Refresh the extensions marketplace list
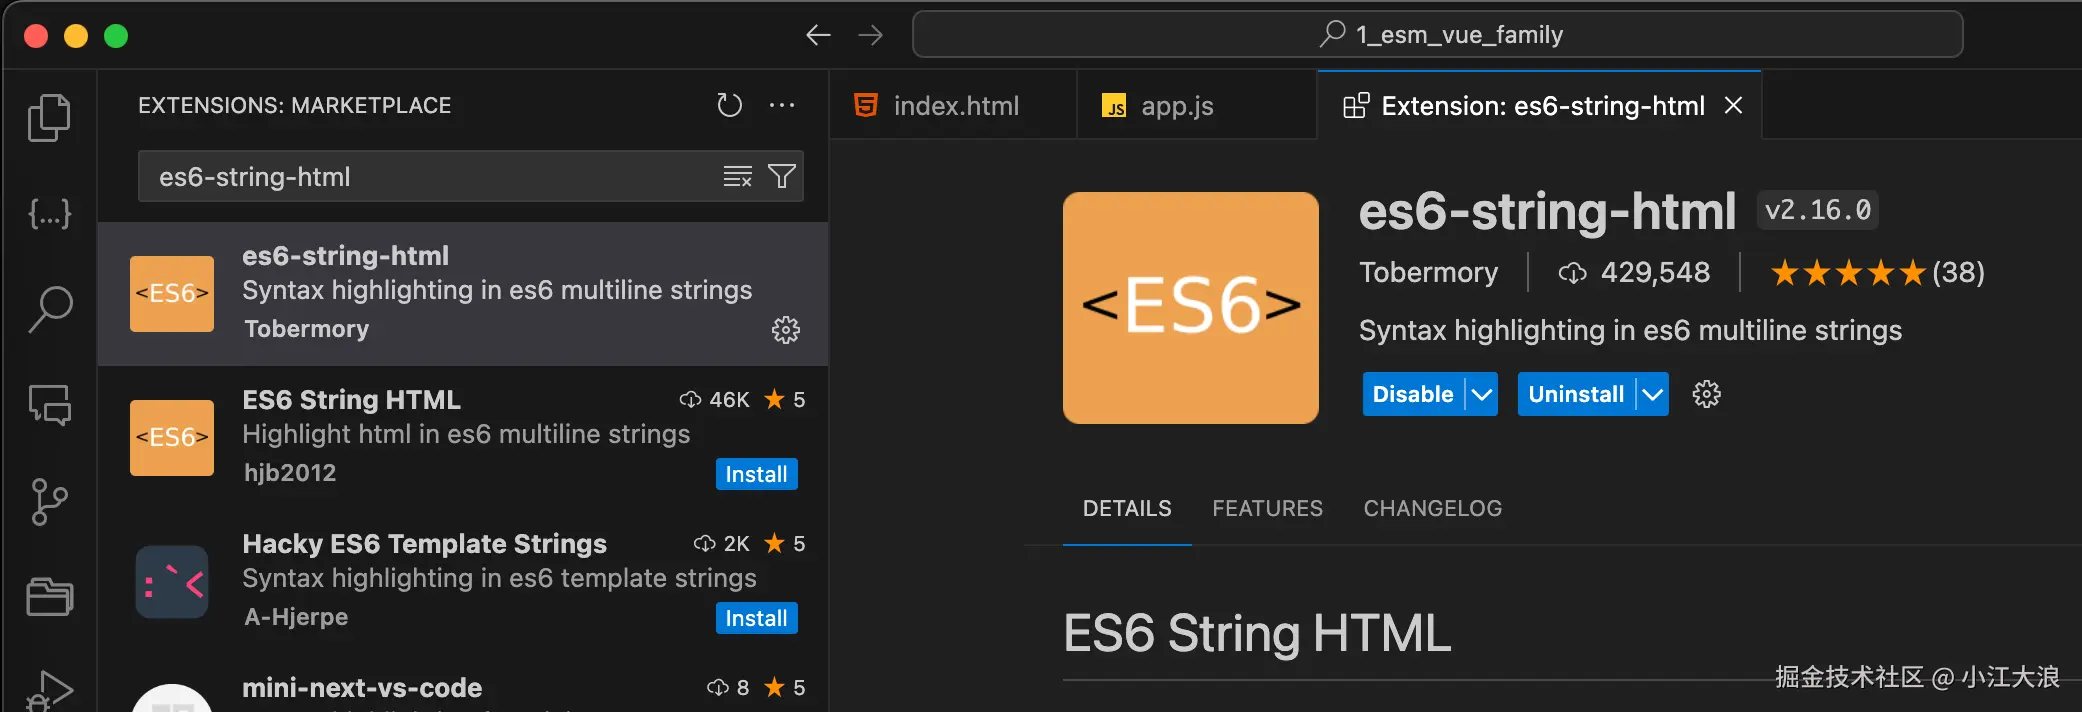The image size is (2082, 712). tap(729, 105)
